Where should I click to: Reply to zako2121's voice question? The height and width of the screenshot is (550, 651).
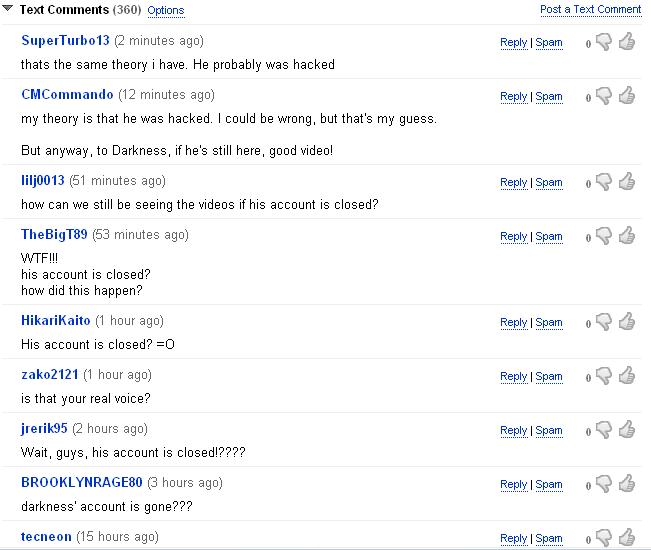(513, 376)
